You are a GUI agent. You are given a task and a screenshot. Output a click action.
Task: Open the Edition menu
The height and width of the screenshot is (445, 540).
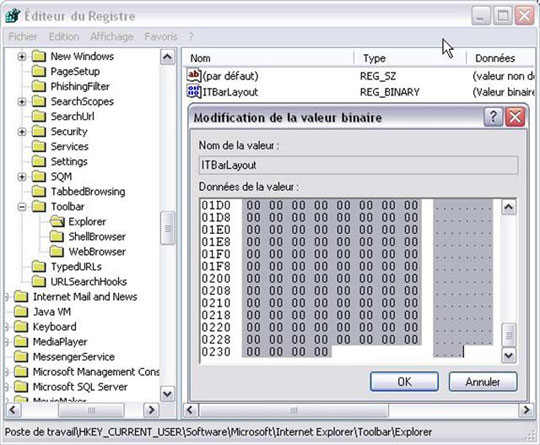[x=64, y=37]
